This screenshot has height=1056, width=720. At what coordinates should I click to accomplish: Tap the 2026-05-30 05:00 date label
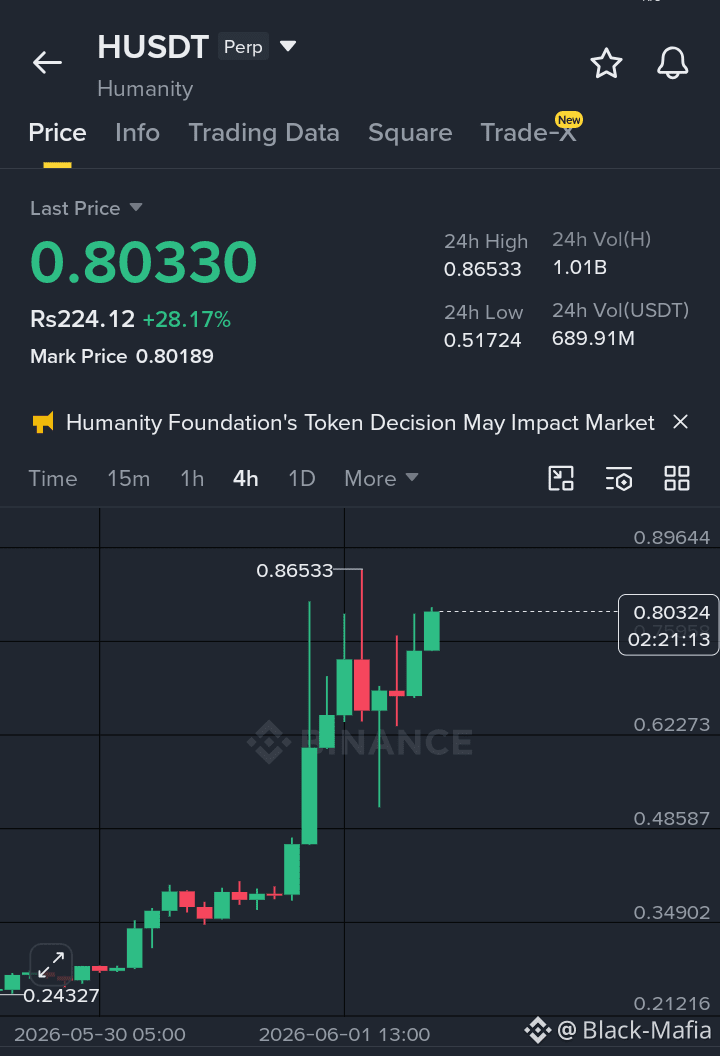tap(100, 1034)
